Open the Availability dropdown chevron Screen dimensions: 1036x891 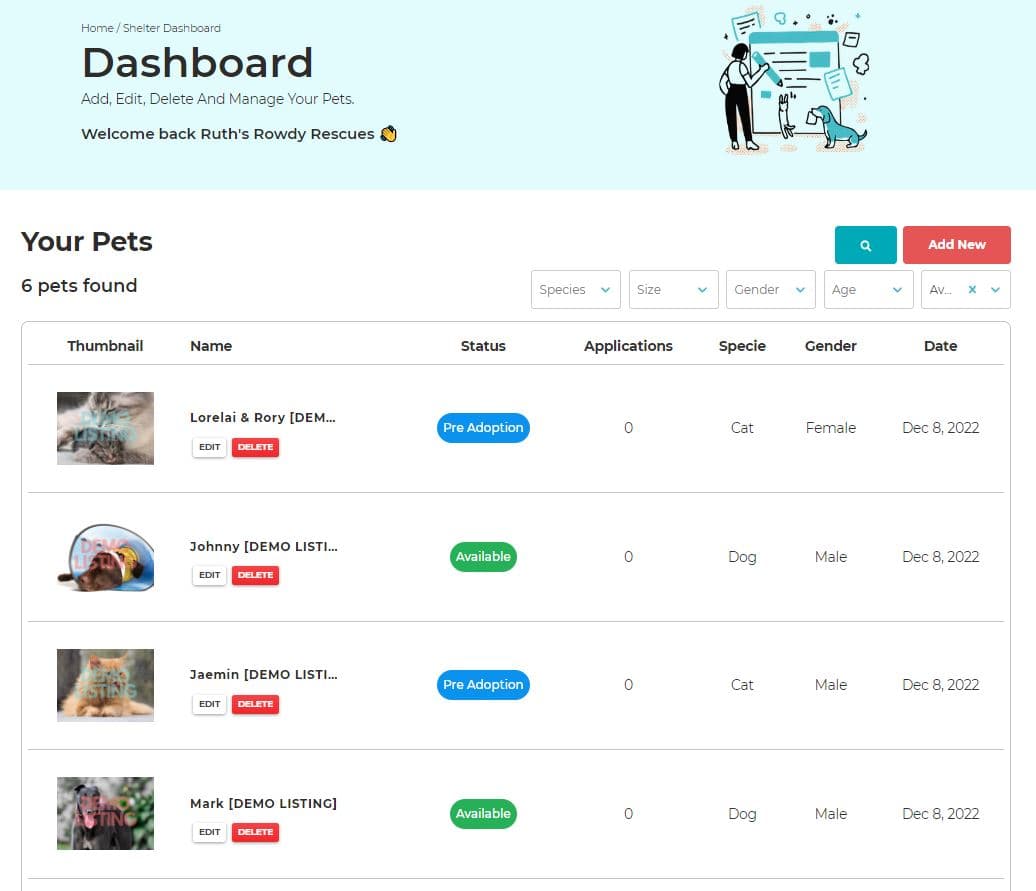994,289
